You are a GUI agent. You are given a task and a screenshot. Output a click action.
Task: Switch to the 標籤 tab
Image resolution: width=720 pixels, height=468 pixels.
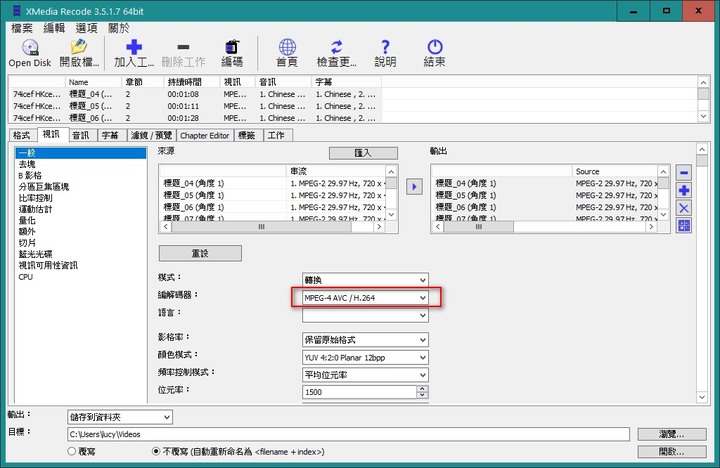[247, 135]
